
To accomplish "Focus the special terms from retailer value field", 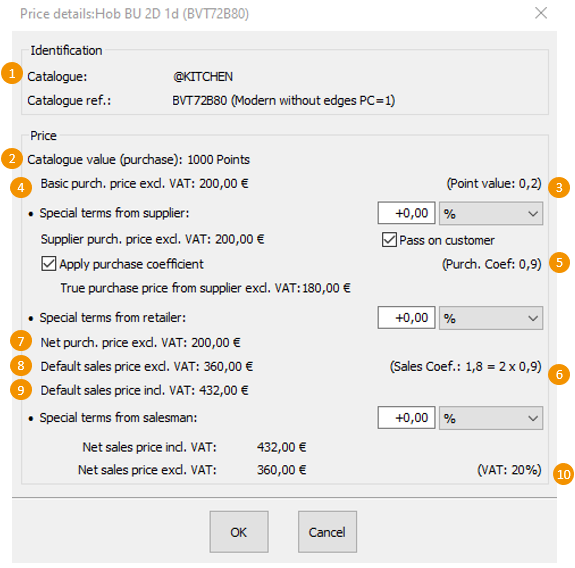I will coord(406,318).
